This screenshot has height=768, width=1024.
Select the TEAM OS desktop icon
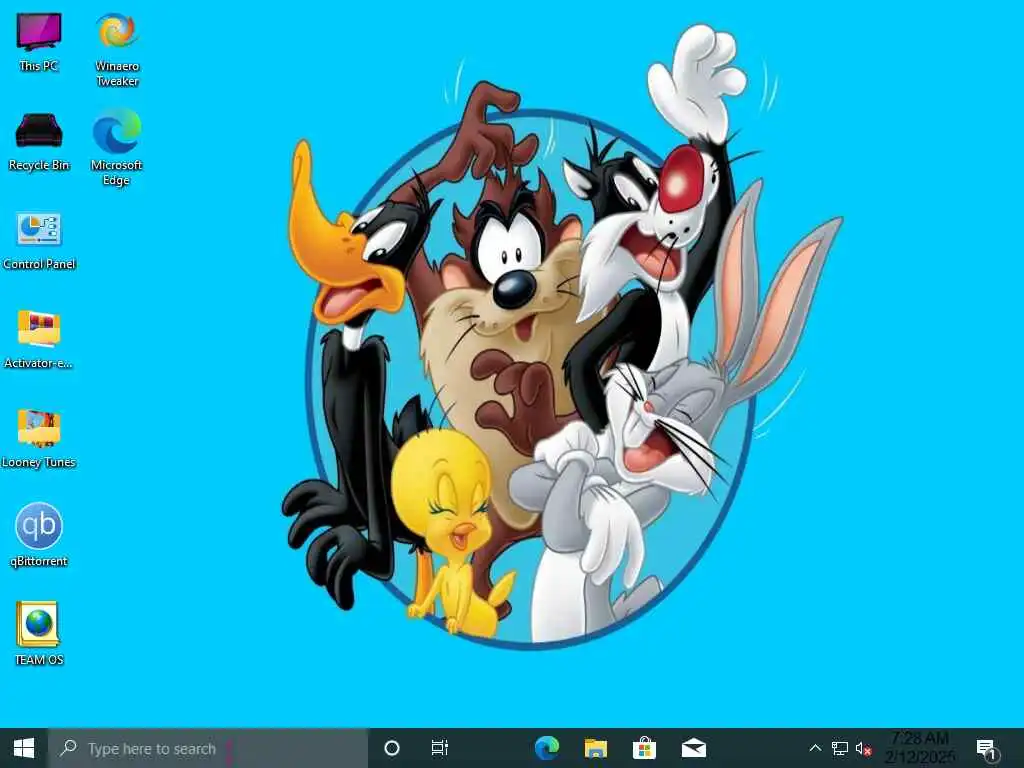tap(39, 633)
